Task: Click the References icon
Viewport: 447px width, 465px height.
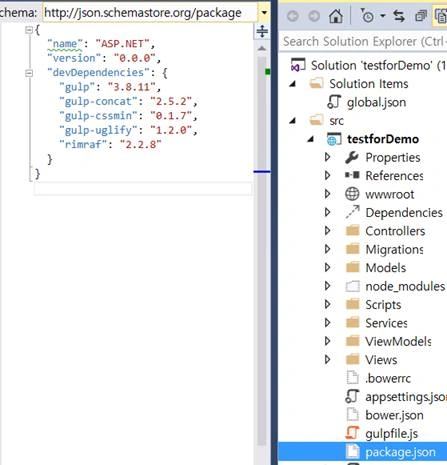Action: point(352,175)
